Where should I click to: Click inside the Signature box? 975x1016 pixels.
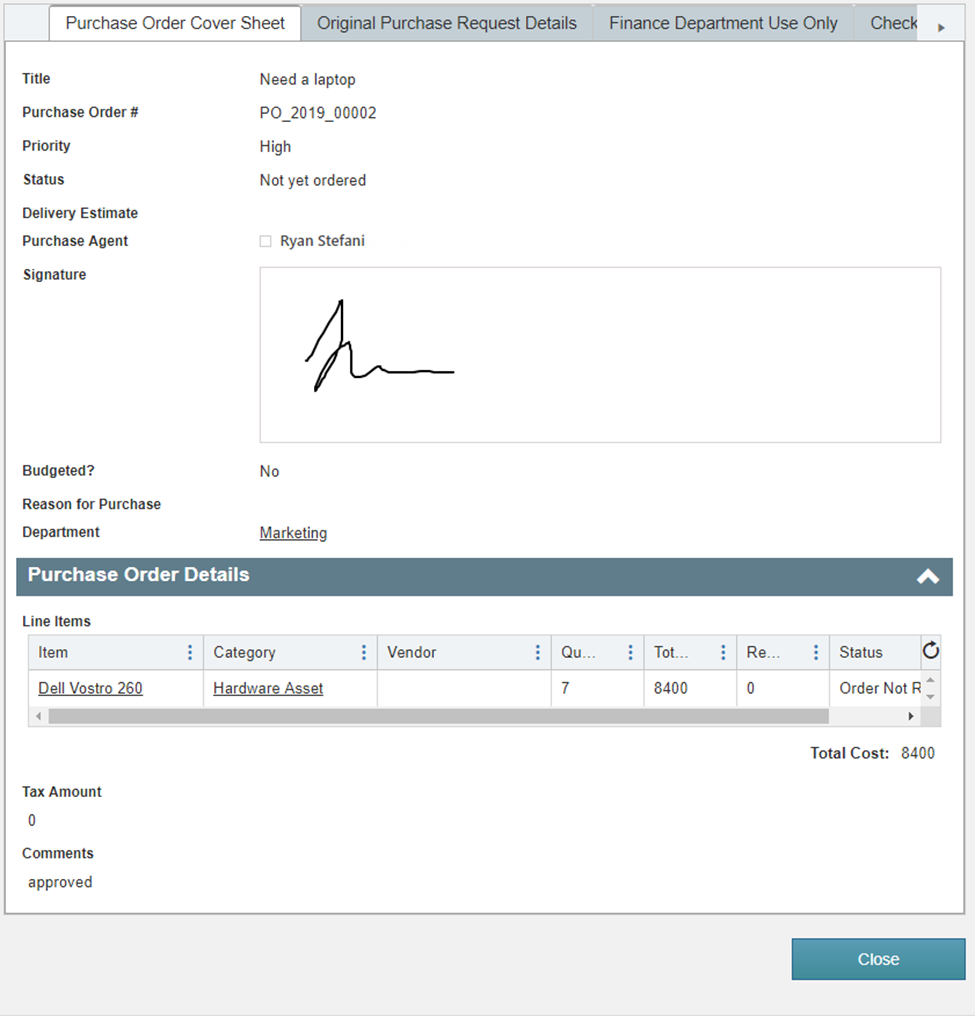[600, 354]
